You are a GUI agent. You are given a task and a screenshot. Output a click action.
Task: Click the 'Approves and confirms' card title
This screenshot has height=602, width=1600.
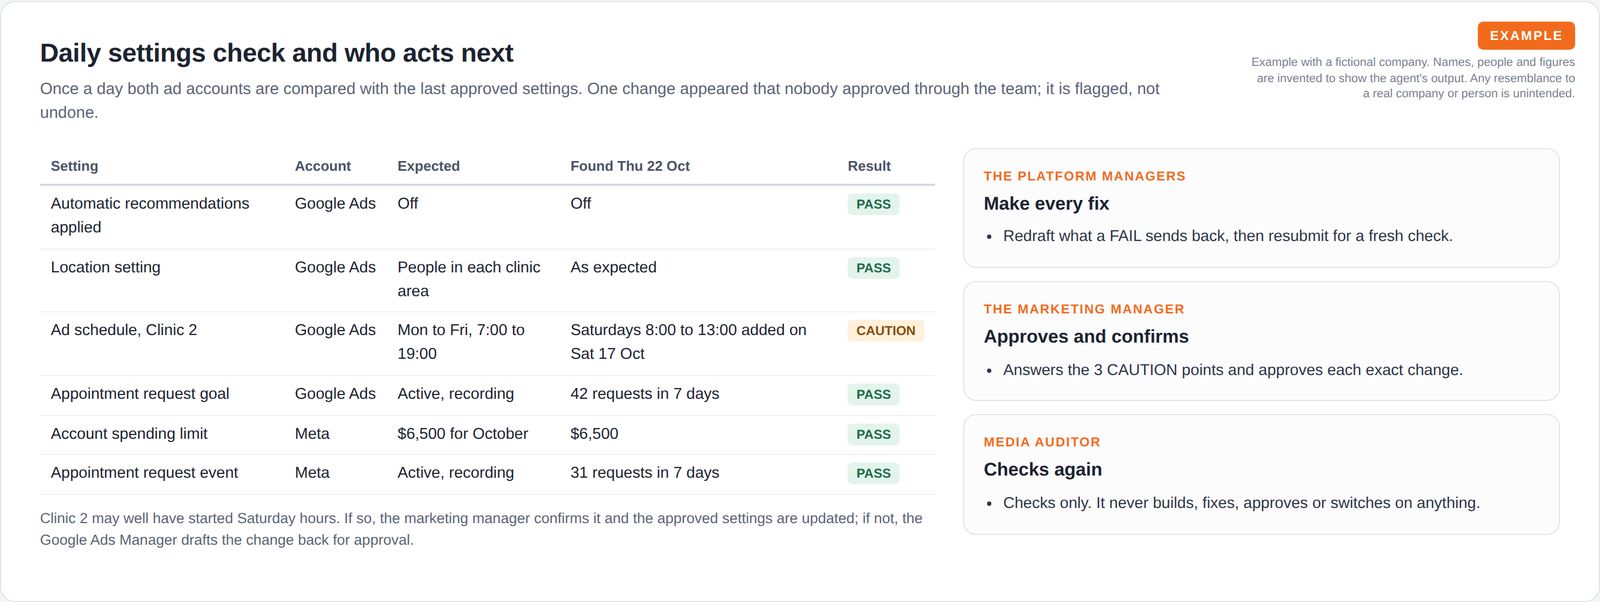pyautogui.click(x=1086, y=337)
